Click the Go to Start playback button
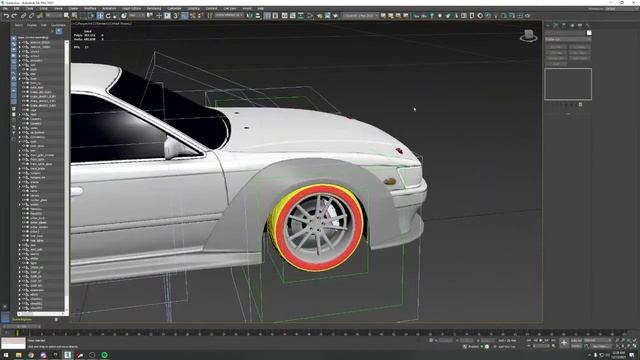The height and width of the screenshot is (360, 640). 529,340
